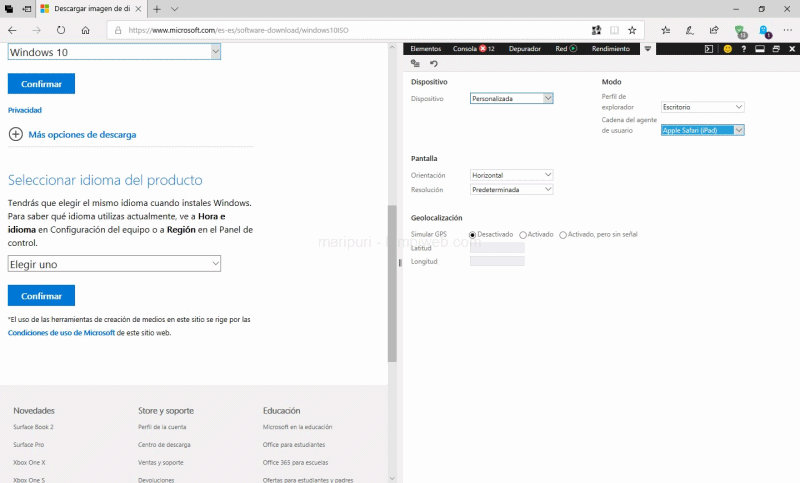The image size is (800, 483).
Task: Open Microsoft en la educación link
Action: click(297, 427)
